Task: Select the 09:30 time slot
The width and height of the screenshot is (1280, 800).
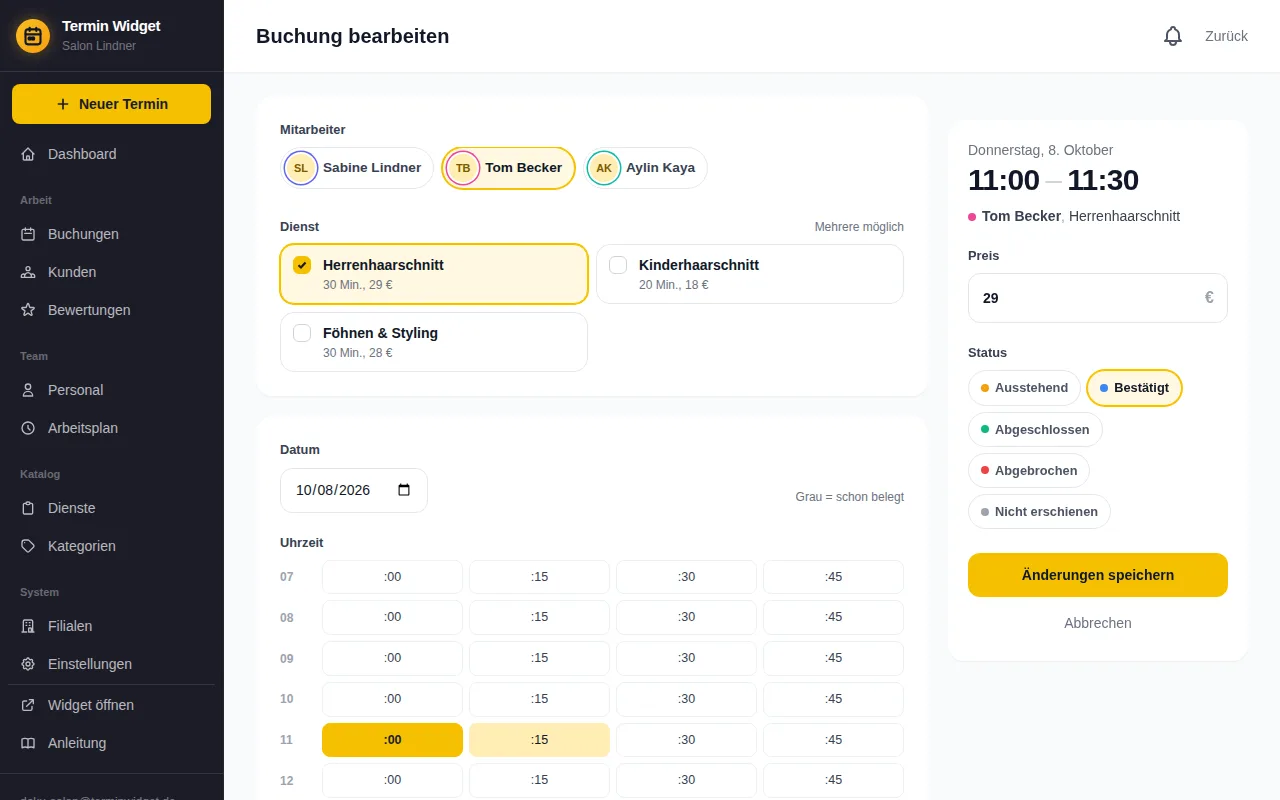Action: coord(686,658)
